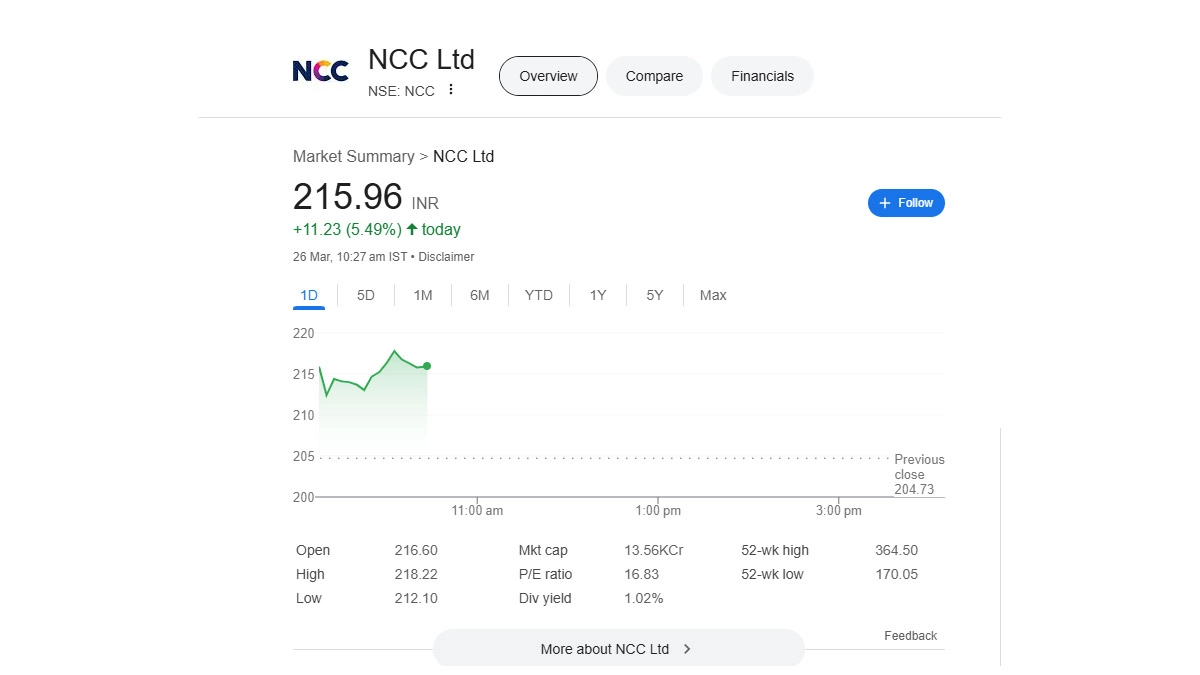Select the YTD chart range
Viewport: 1200px width, 675px height.
(539, 295)
